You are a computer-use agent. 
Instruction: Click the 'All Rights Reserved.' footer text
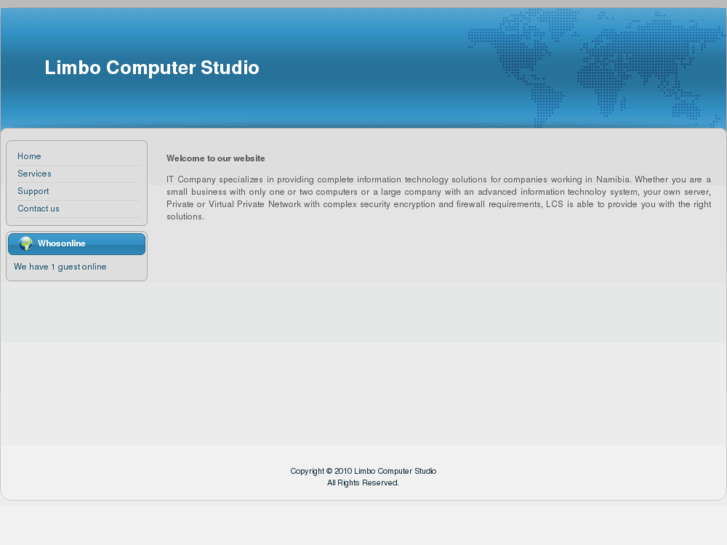tap(363, 483)
